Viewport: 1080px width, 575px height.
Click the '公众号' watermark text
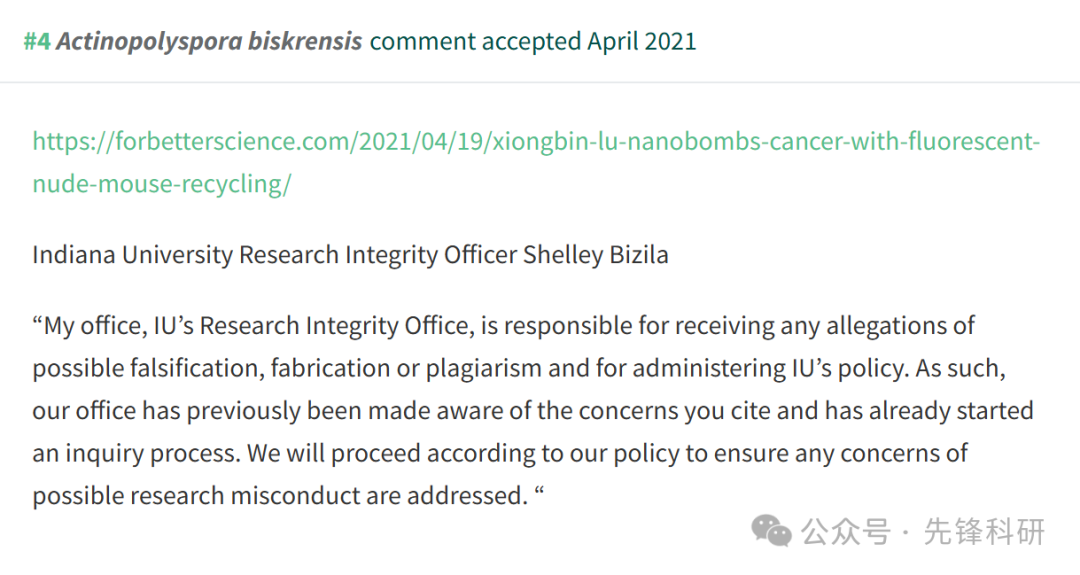pyautogui.click(x=846, y=532)
